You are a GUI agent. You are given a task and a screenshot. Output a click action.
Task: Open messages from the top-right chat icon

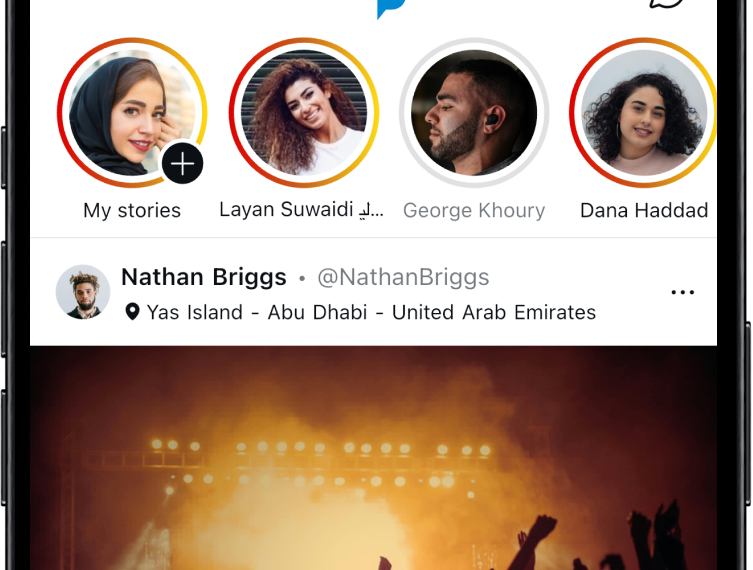click(666, 4)
